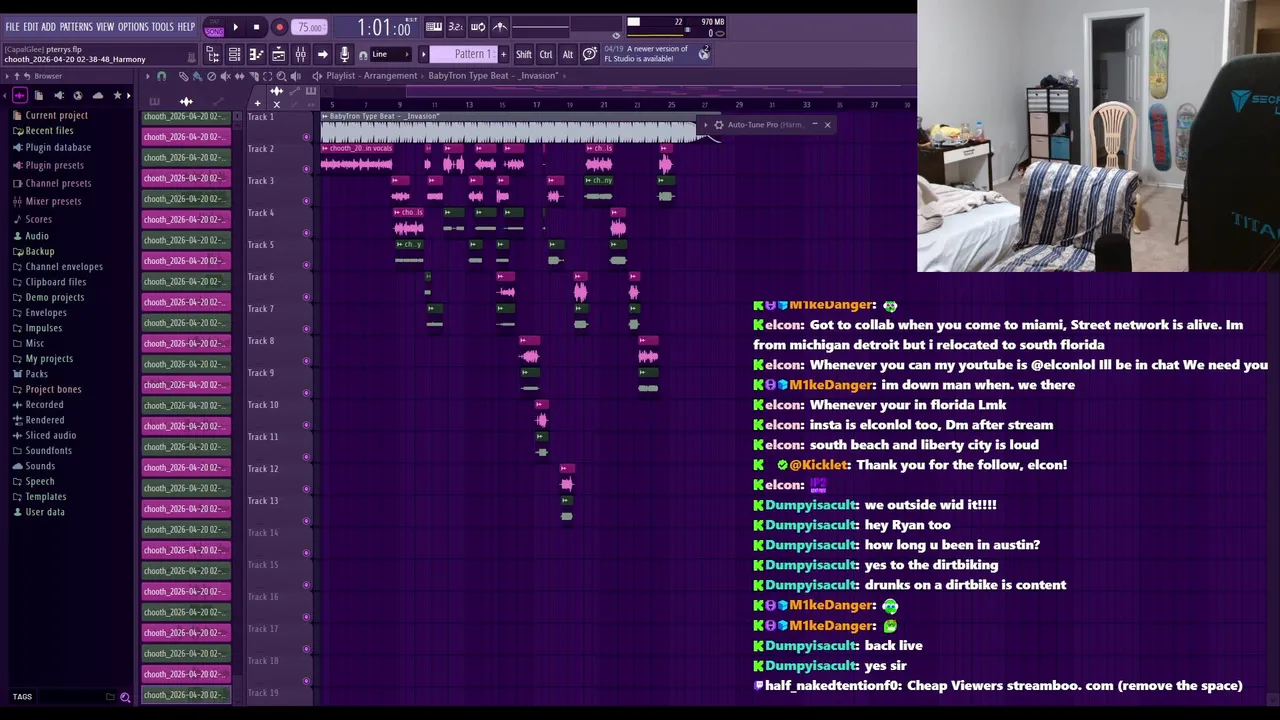This screenshot has width=1280, height=720.
Task: Open the piano roll view
Action: pyautogui.click(x=256, y=54)
